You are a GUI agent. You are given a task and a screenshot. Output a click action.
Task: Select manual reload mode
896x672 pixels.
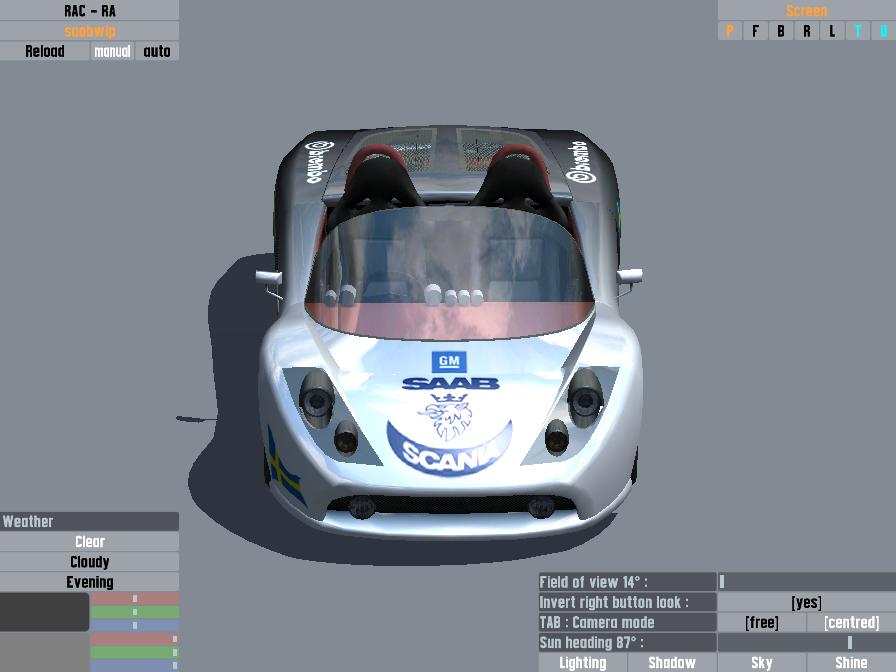(112, 51)
